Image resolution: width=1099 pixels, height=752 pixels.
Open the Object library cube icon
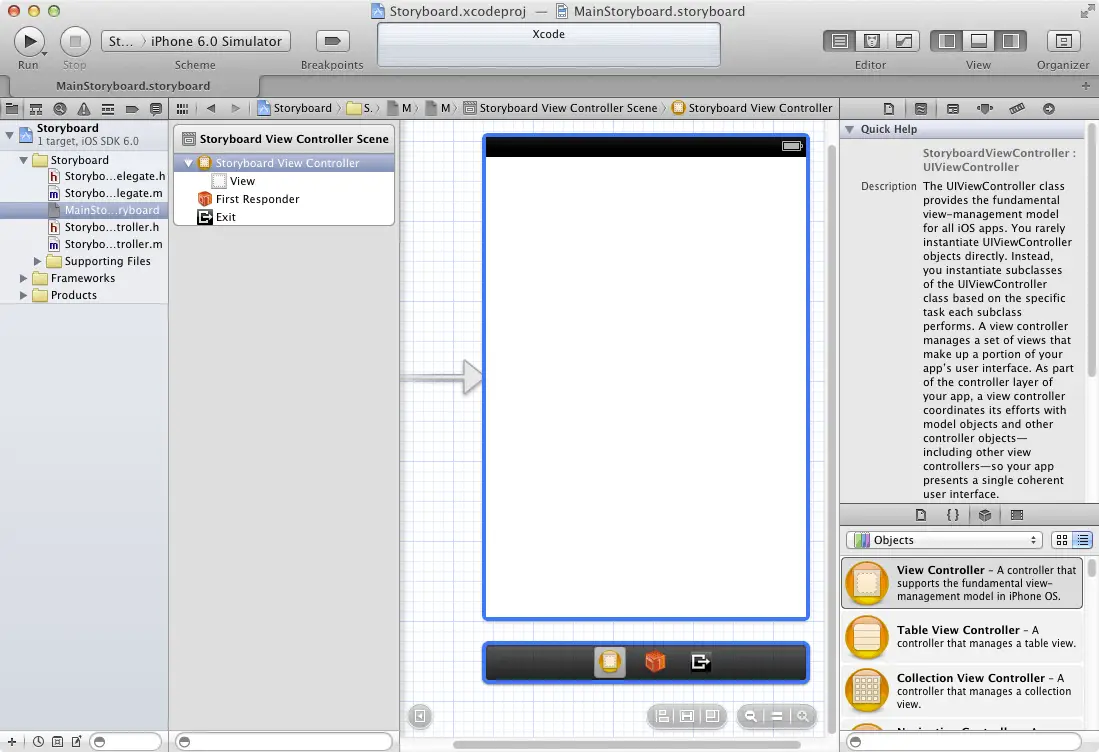tap(985, 514)
